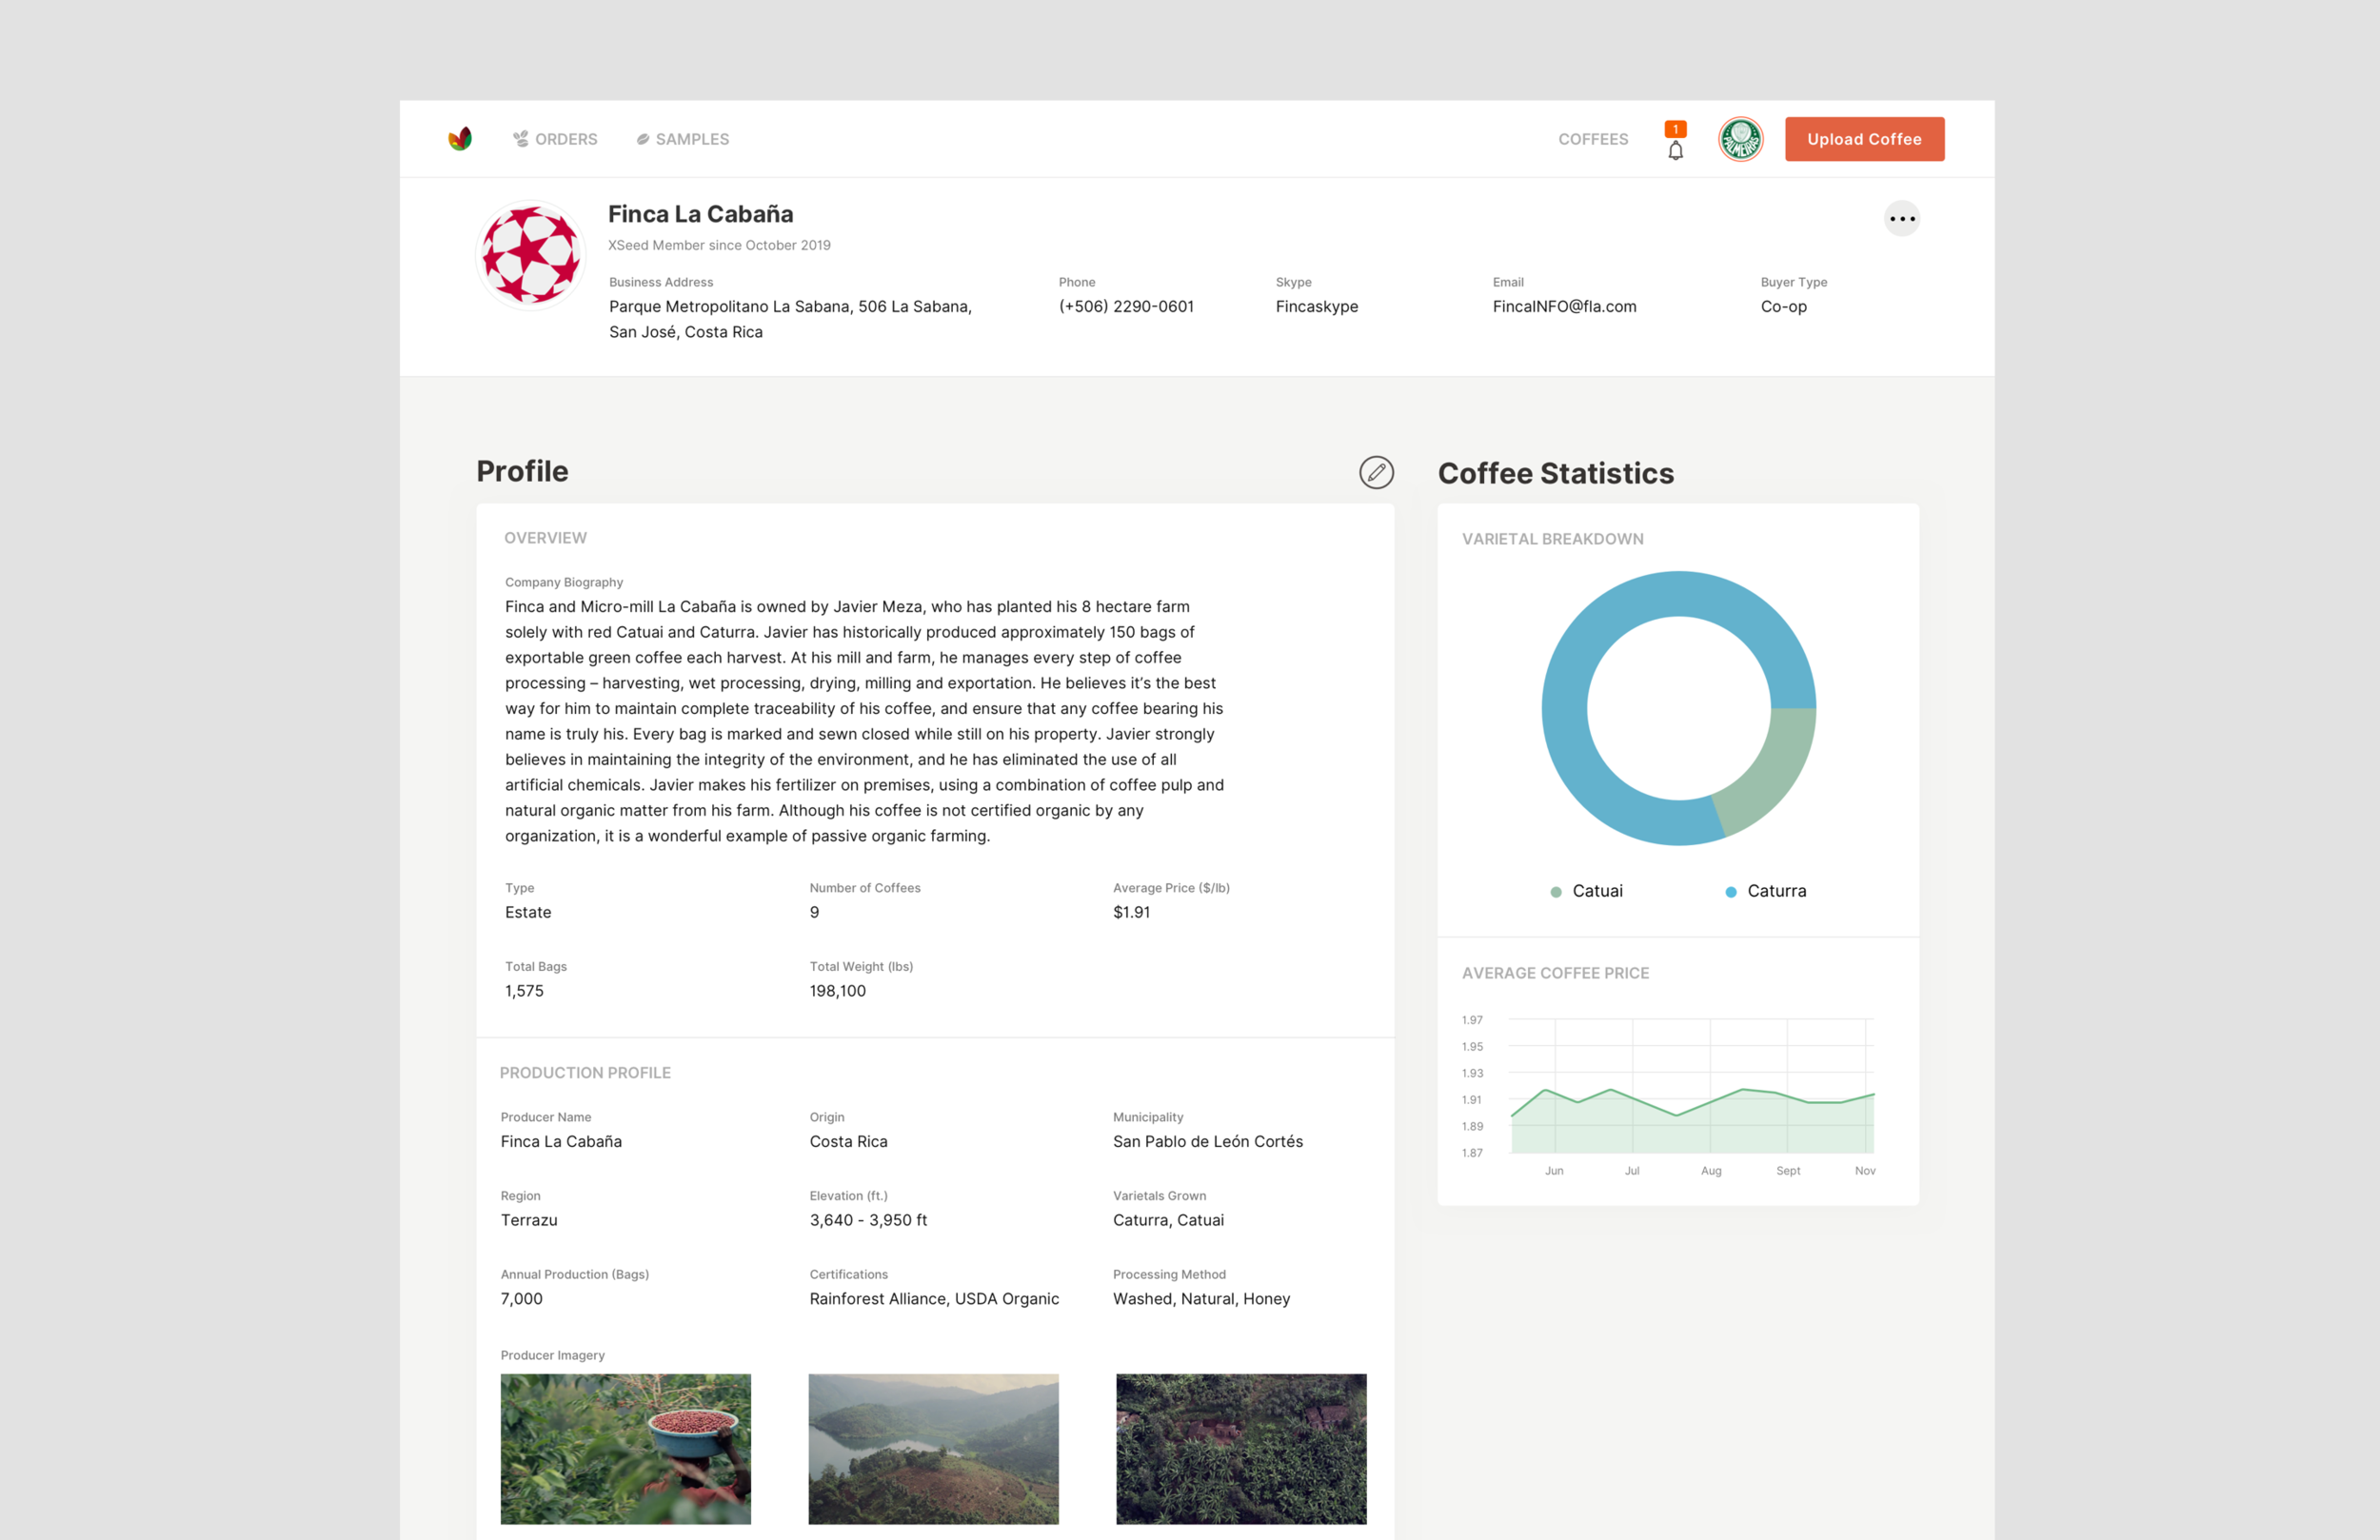Open the aerial plantation photo
The height and width of the screenshot is (1540, 2380).
(1241, 1449)
